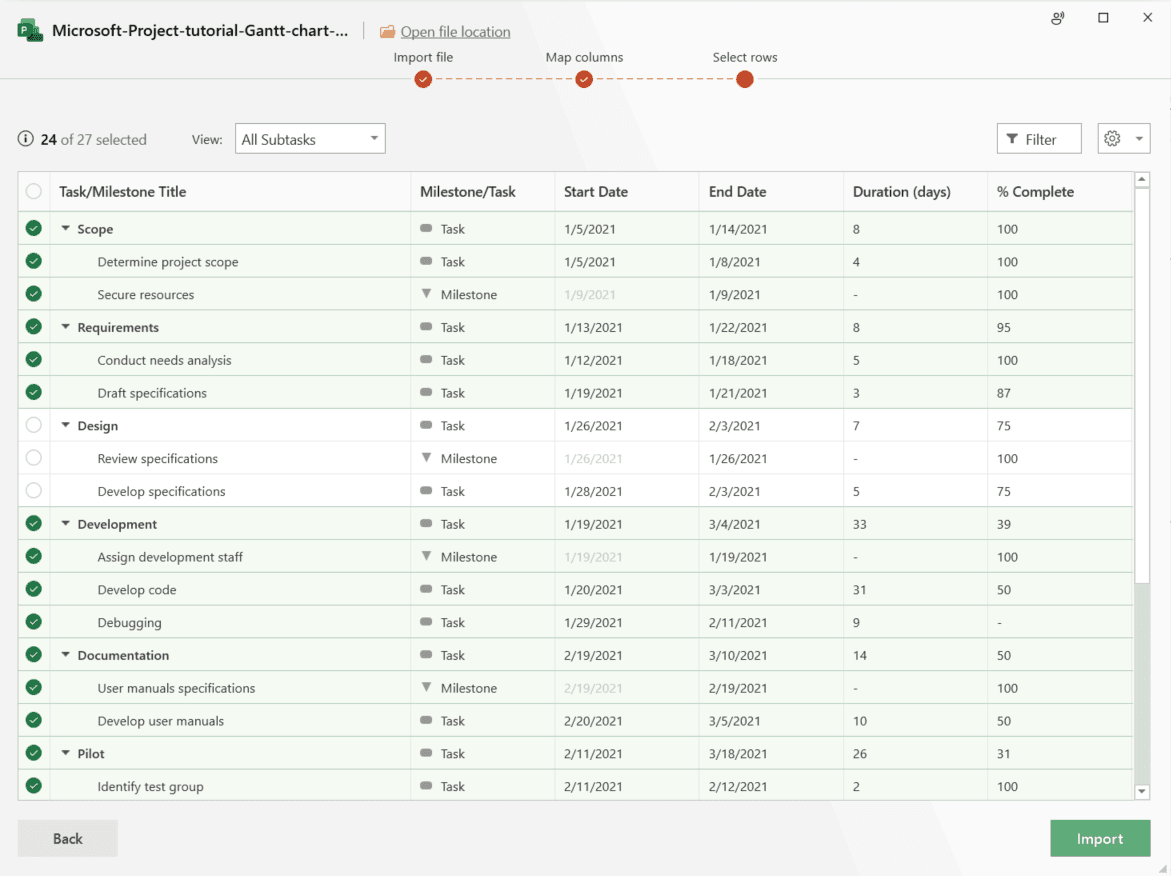The width and height of the screenshot is (1171, 876).
Task: Click the Select rows step circle
Action: coord(744,79)
